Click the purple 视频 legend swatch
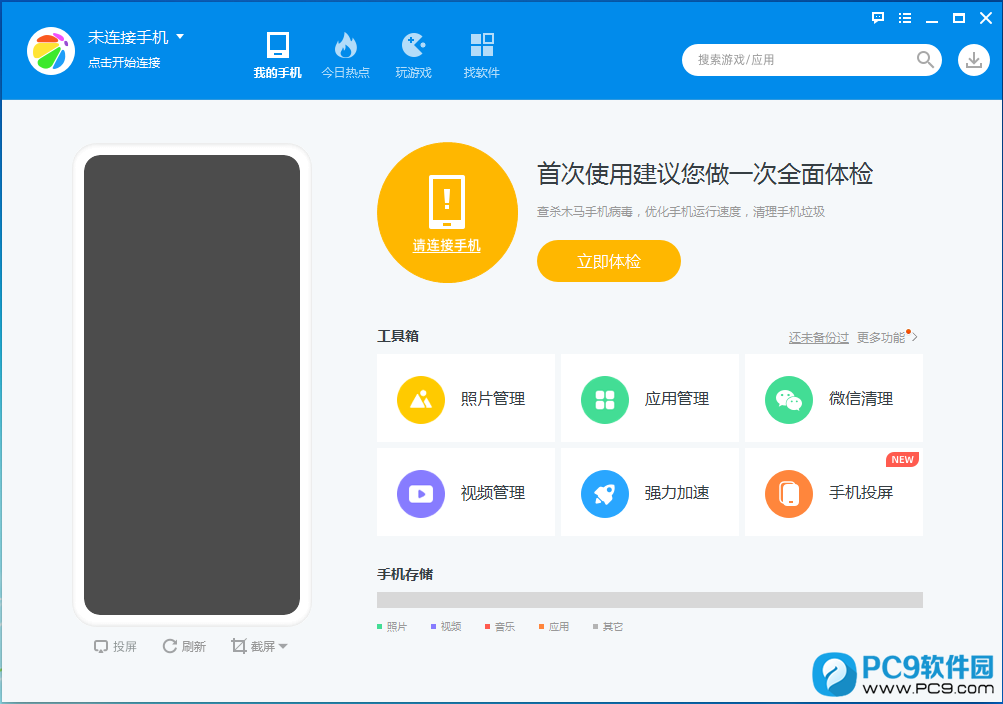Viewport: 1003px width, 704px height. (x=433, y=627)
